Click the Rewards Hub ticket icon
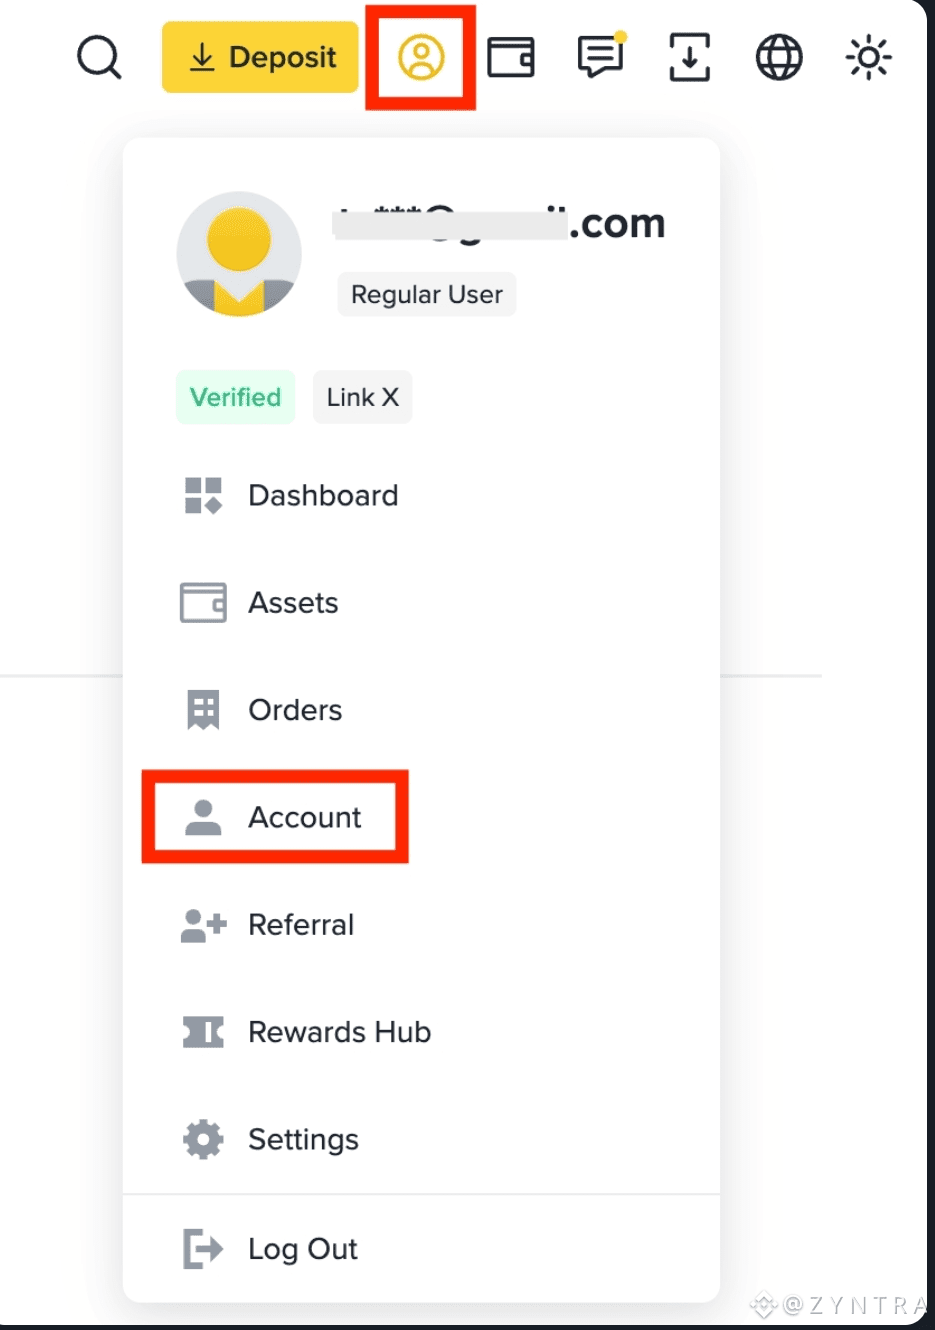935x1330 pixels. (x=203, y=1032)
